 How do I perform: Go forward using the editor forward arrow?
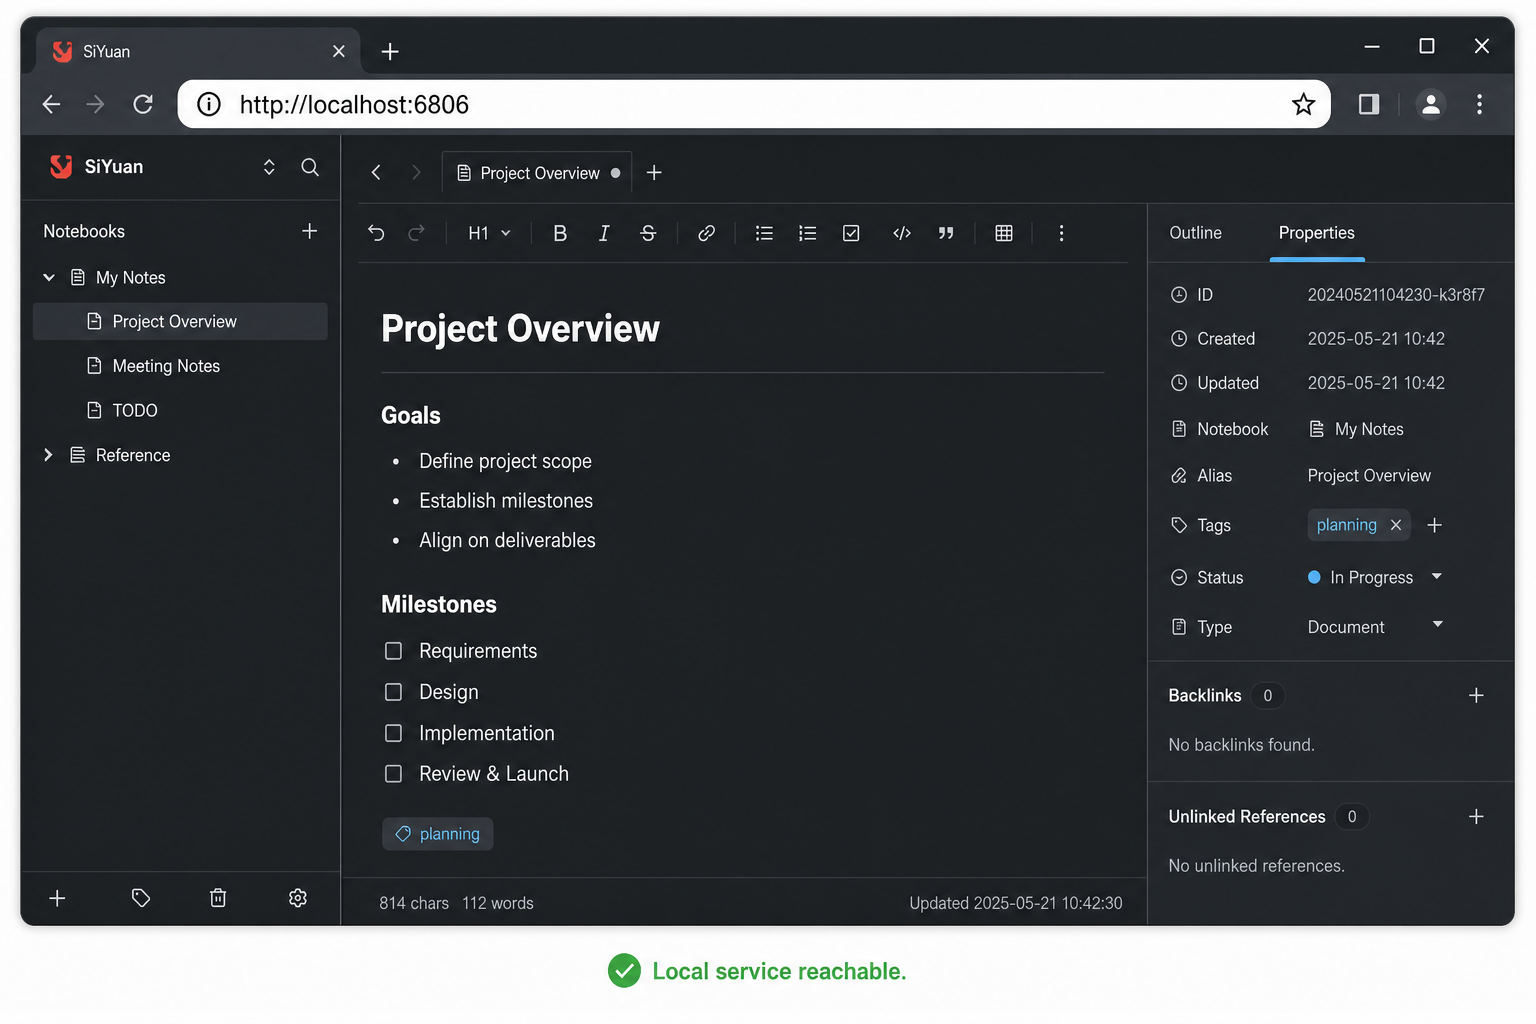point(416,173)
